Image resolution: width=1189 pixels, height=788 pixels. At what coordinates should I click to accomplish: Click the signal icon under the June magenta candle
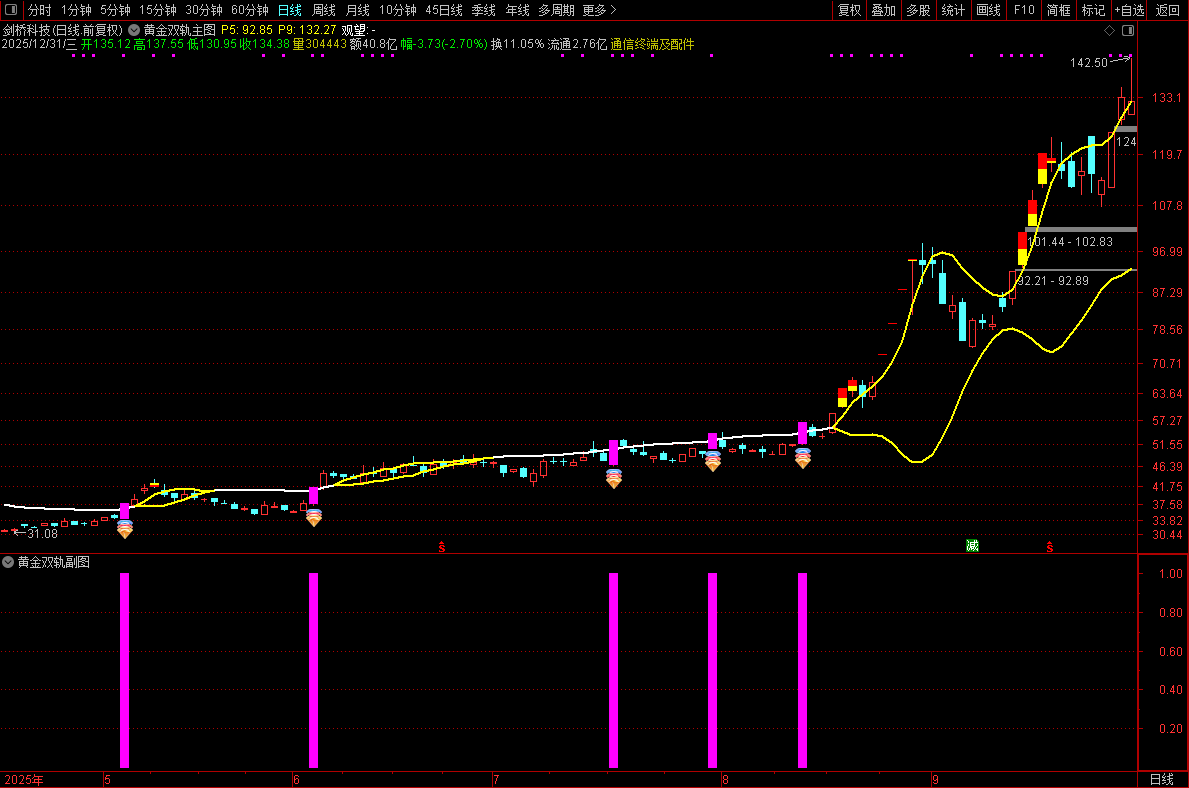pos(314,517)
